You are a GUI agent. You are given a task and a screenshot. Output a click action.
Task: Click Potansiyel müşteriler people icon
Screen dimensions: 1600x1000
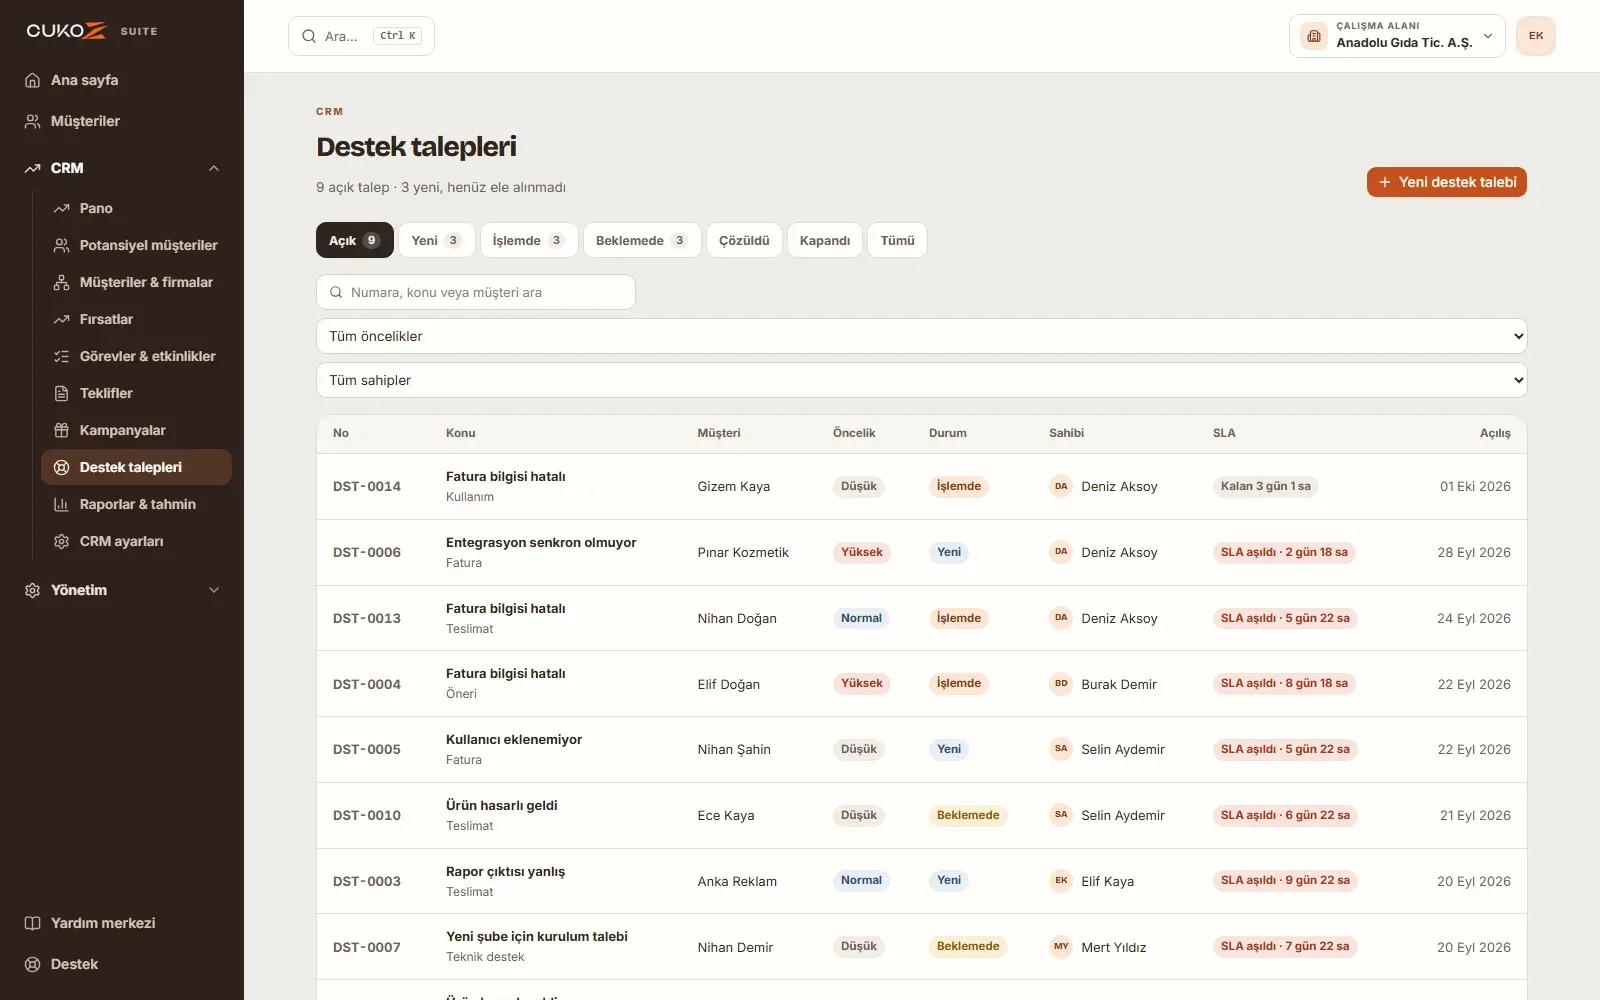(61, 245)
